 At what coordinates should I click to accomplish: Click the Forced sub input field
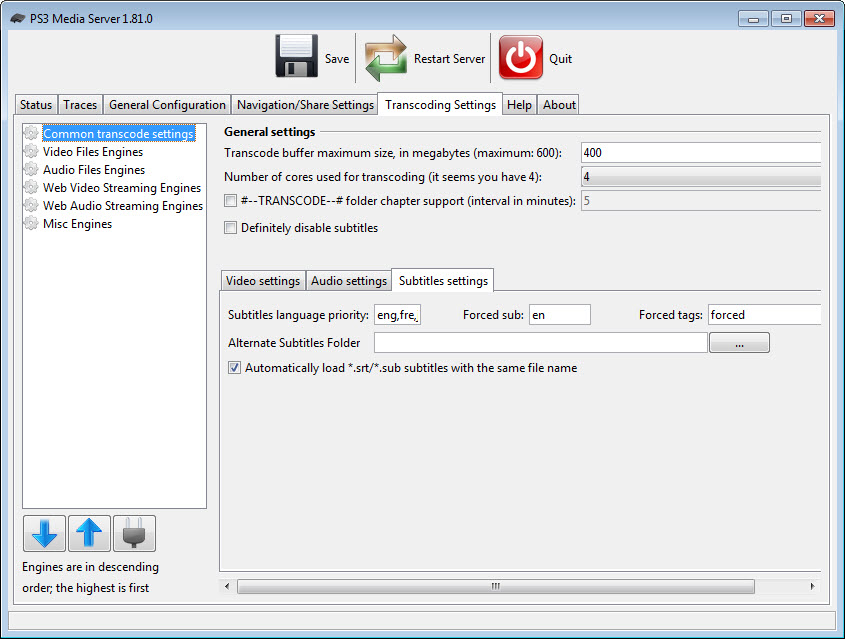[559, 315]
